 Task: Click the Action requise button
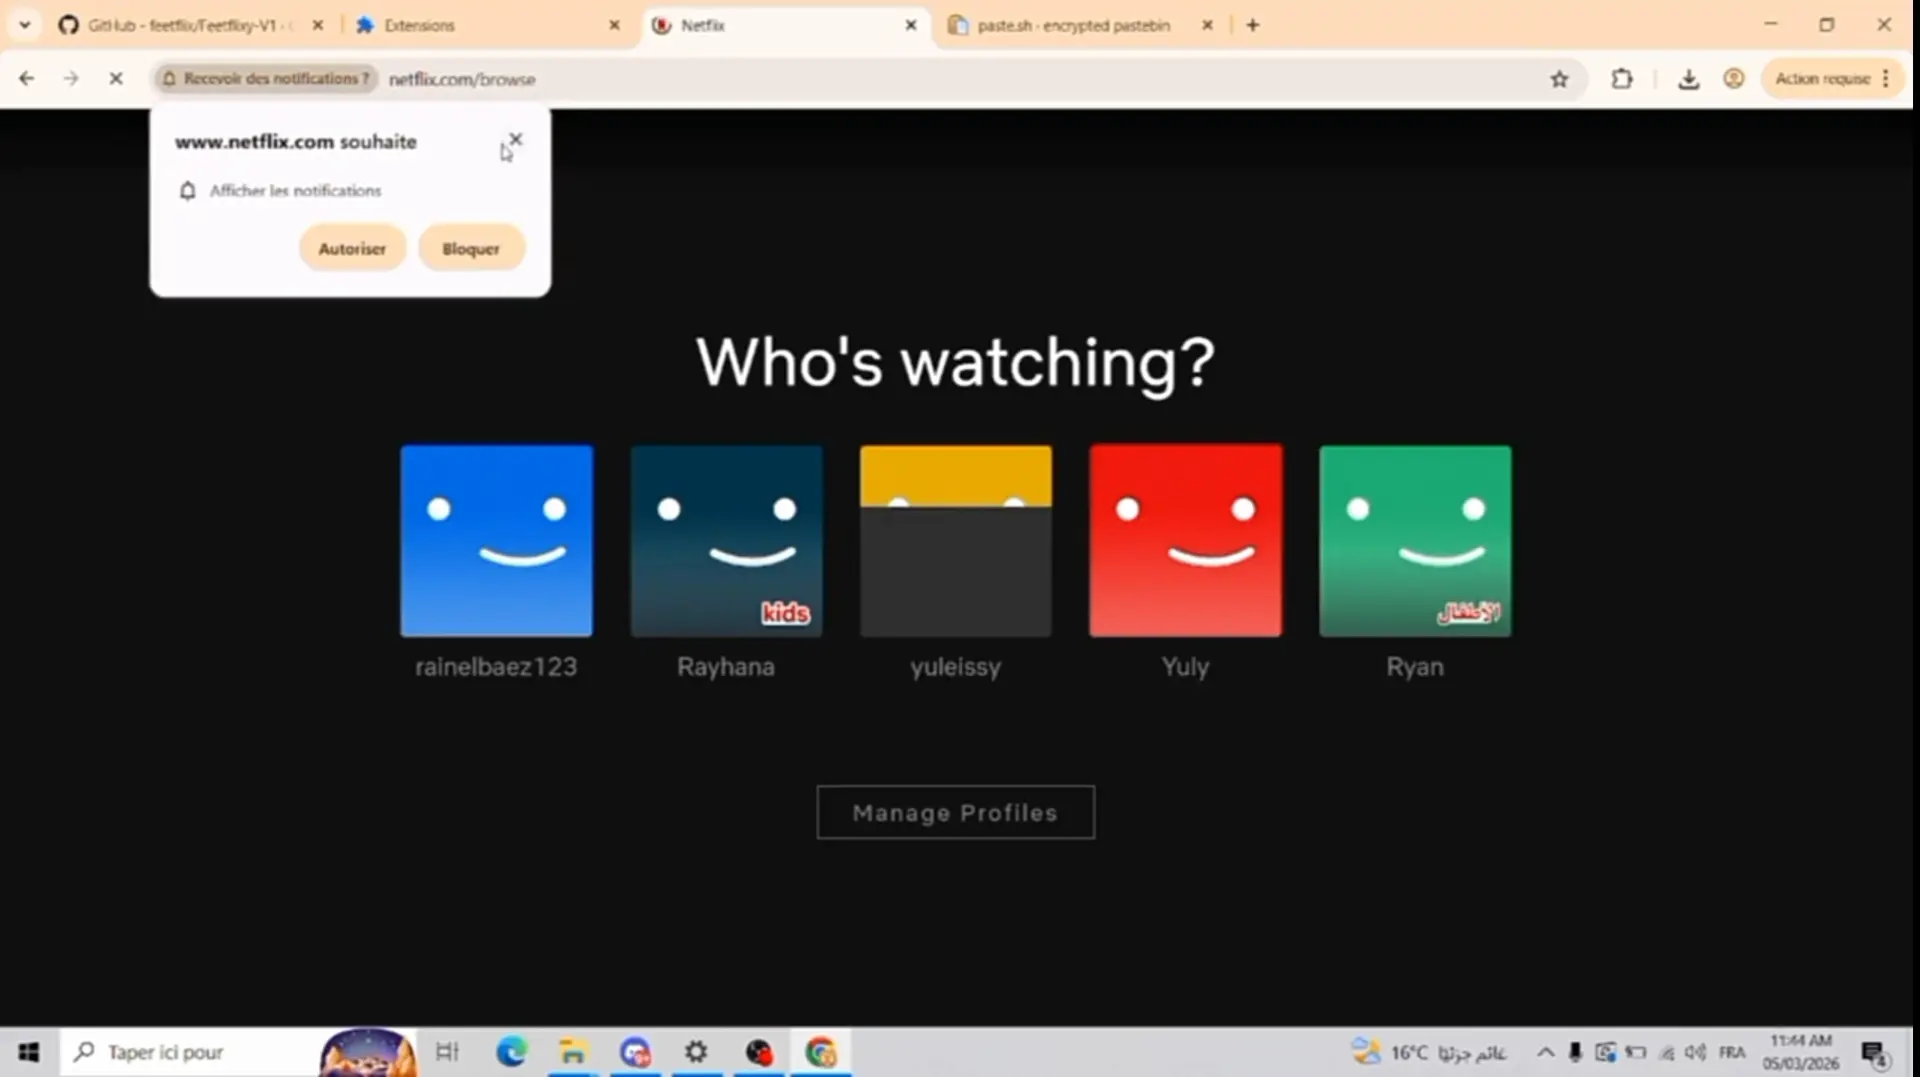[1822, 79]
